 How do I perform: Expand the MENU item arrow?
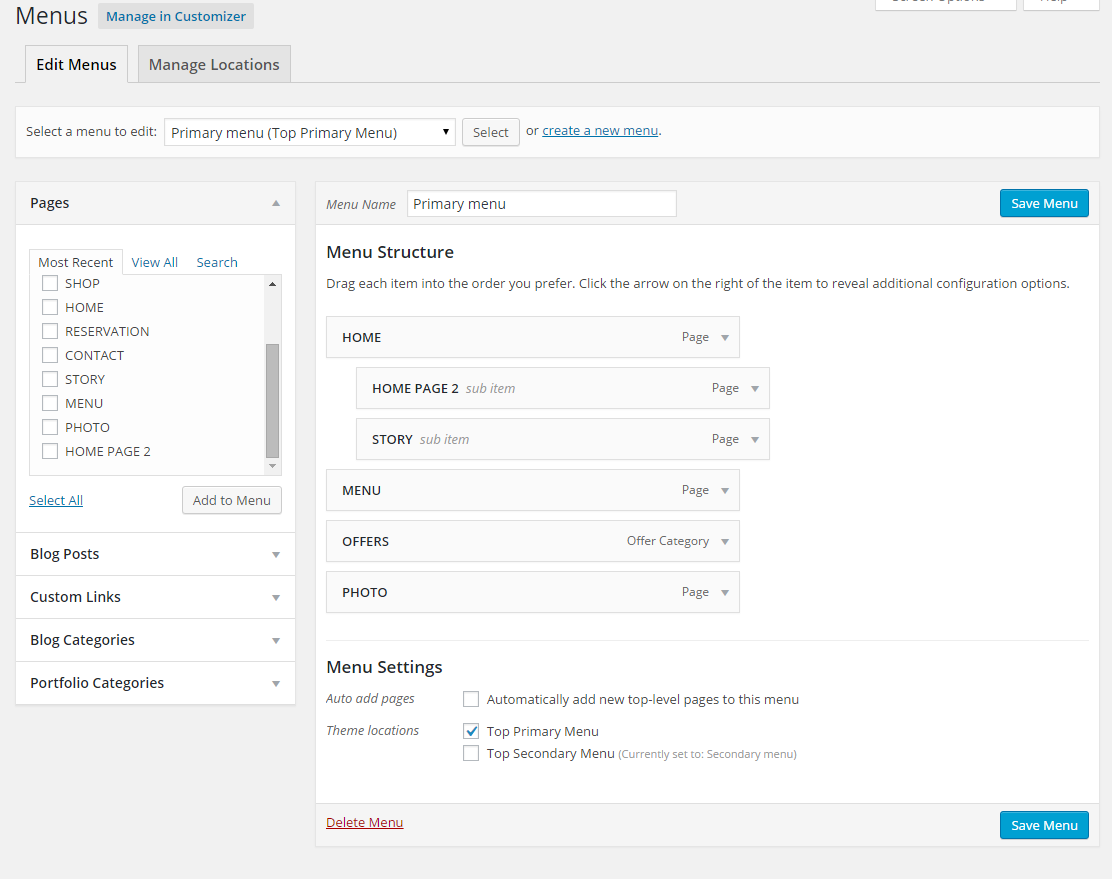[725, 491]
